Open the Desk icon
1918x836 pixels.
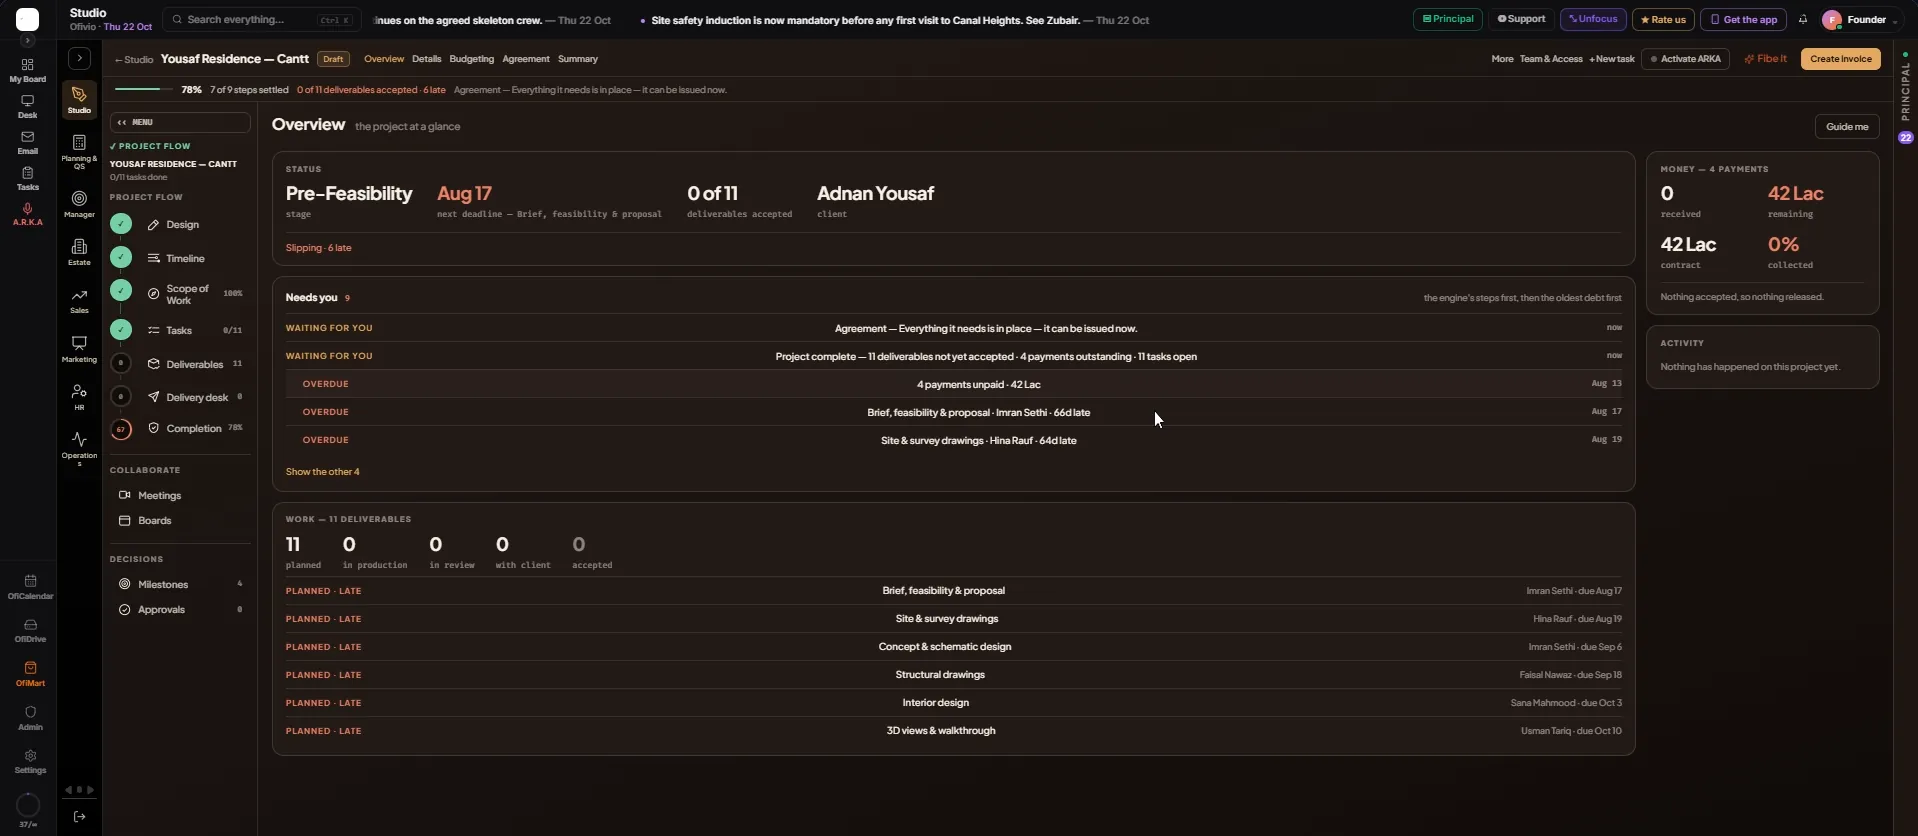click(27, 106)
